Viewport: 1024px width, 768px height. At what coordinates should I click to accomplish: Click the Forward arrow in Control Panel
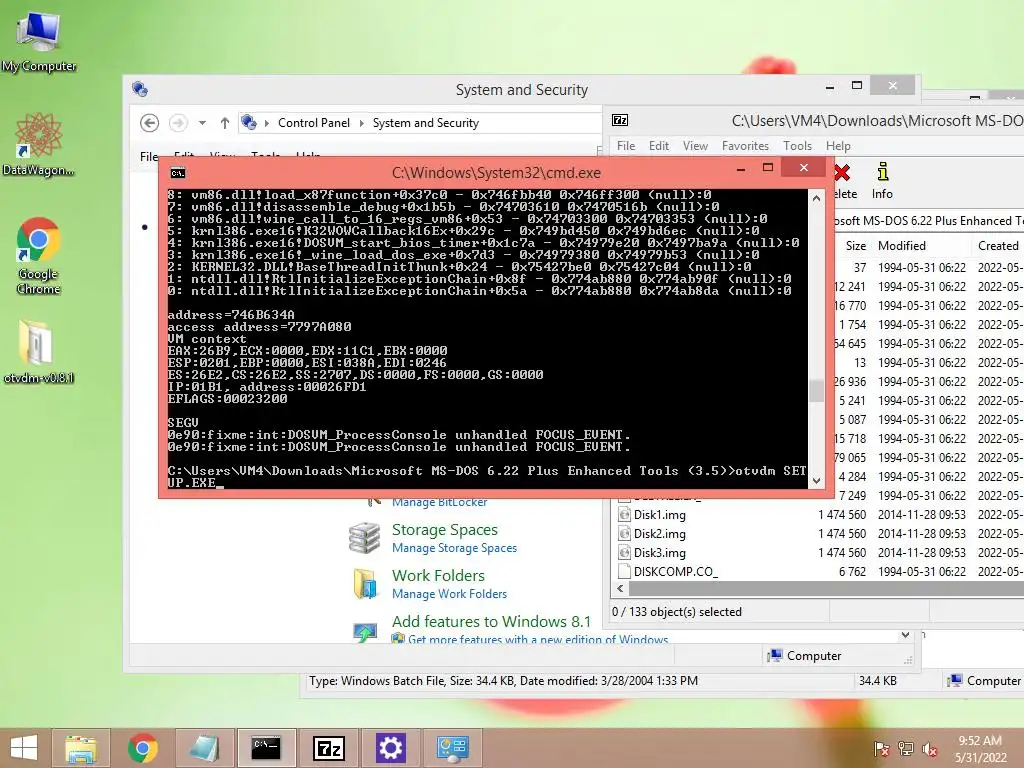click(x=178, y=123)
